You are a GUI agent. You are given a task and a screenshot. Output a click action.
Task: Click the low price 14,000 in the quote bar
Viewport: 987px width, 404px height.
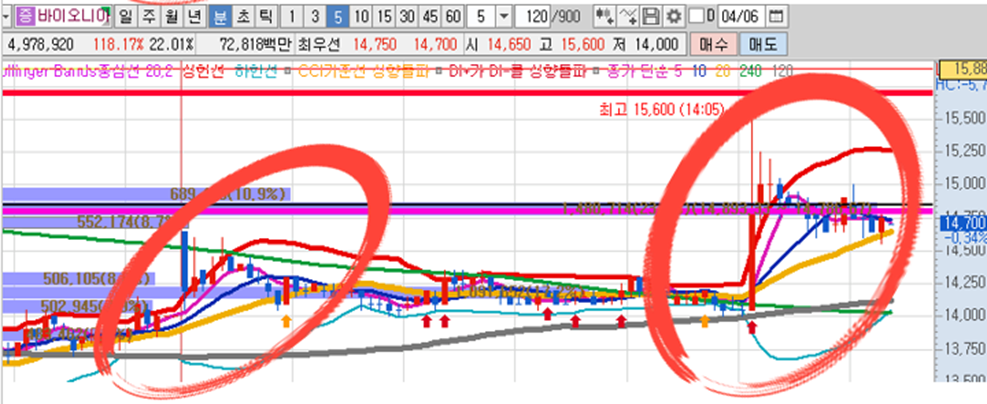point(656,45)
